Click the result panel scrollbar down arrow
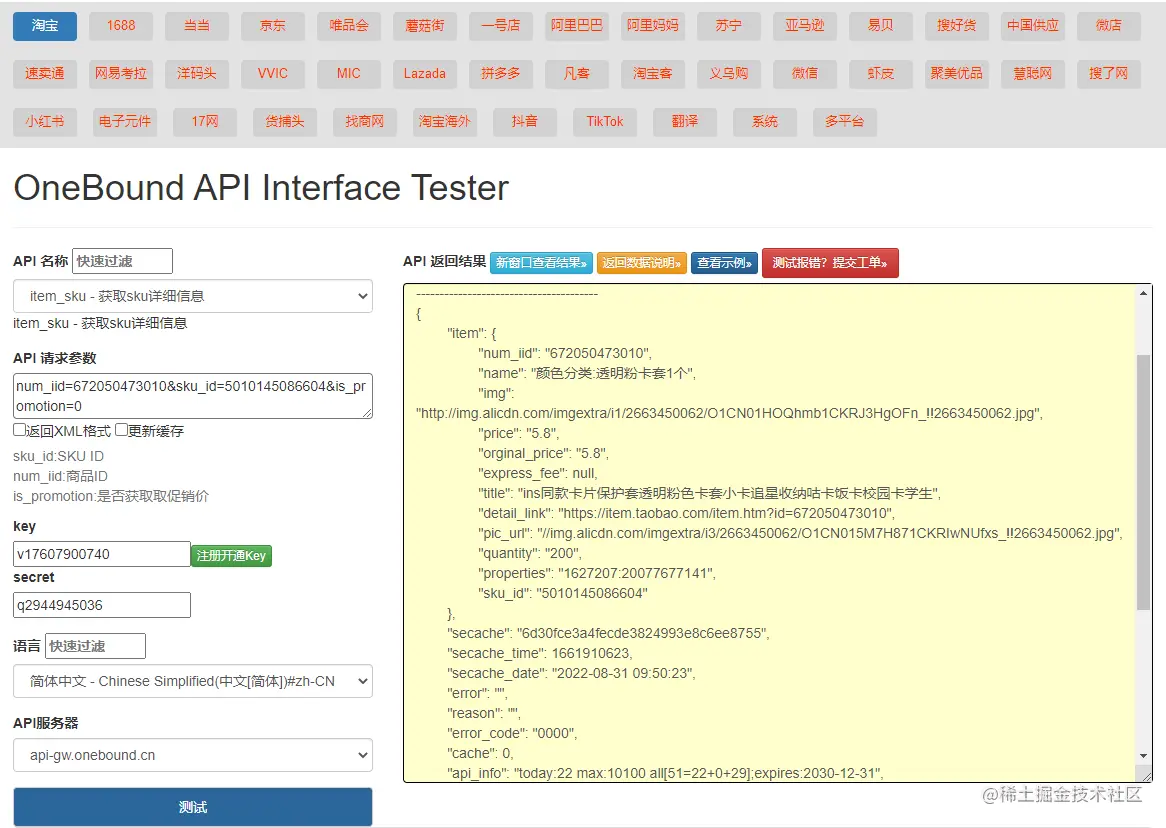This screenshot has width=1166, height=828. point(1144,756)
